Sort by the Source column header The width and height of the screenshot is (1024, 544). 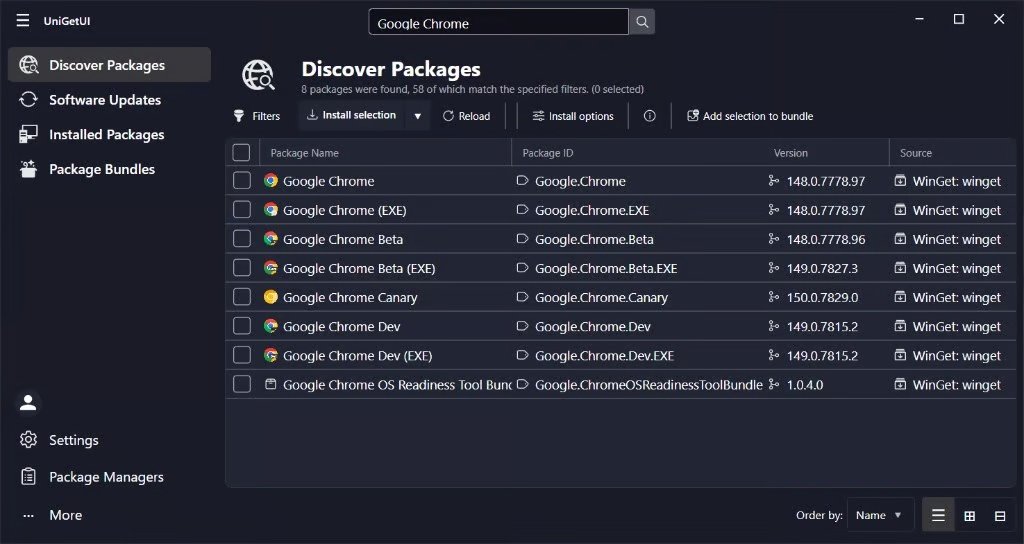(x=916, y=153)
